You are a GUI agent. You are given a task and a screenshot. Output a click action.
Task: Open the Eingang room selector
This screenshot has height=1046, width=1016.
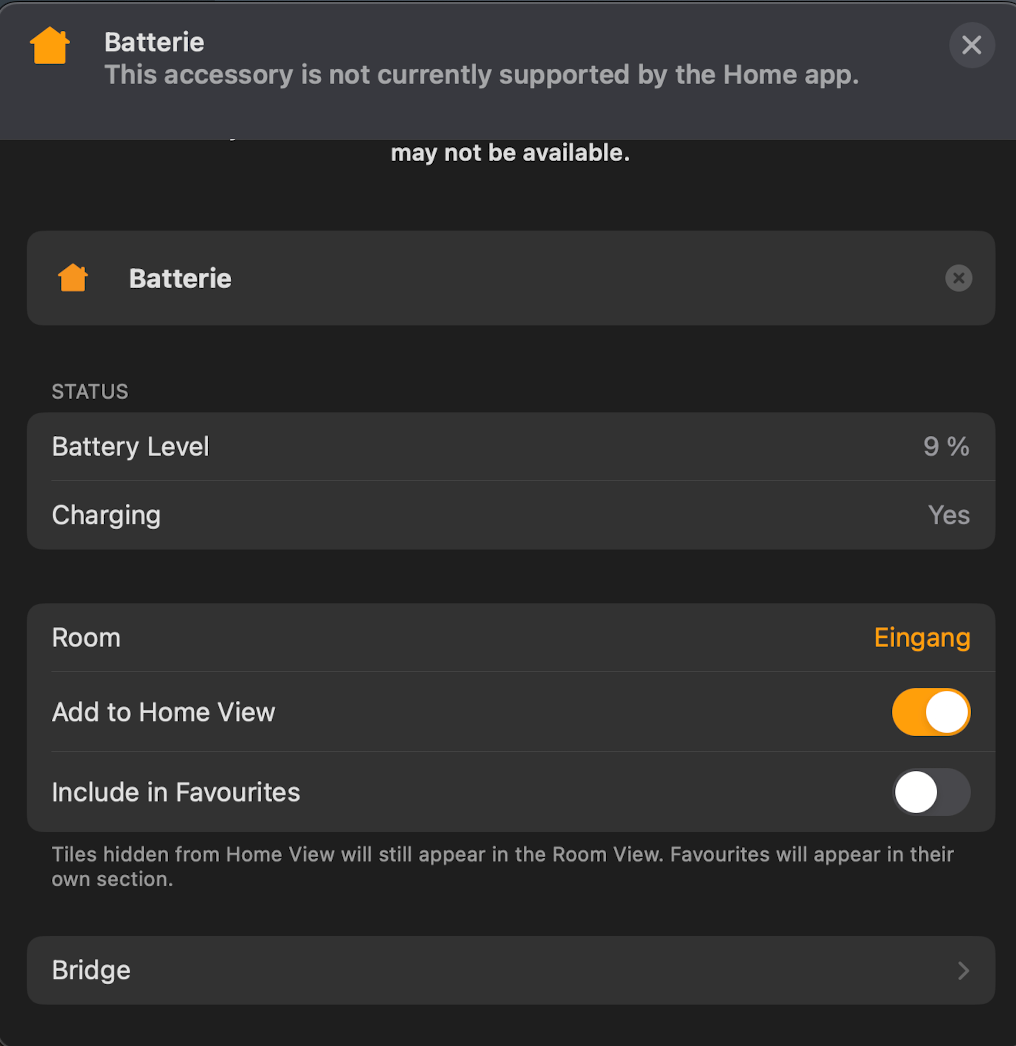(921, 638)
